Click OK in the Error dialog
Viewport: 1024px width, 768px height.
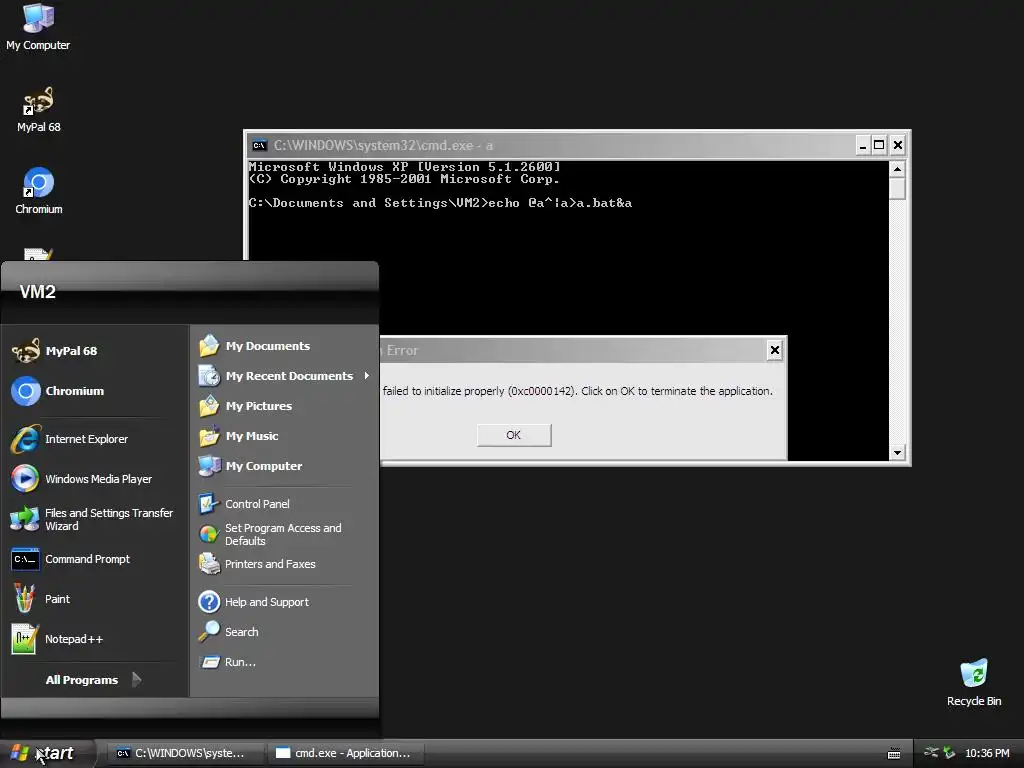click(514, 435)
